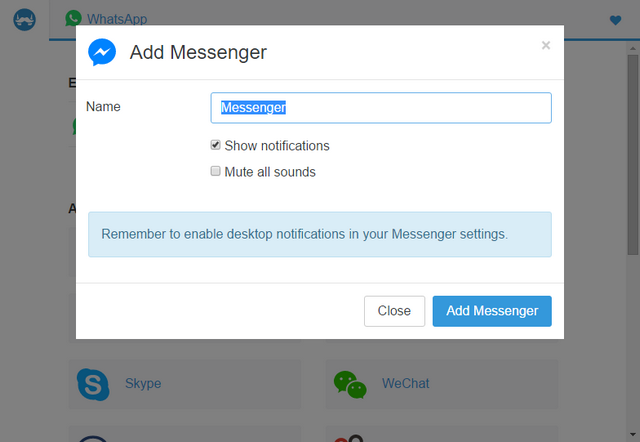Click the vertical scrollbar thumb
Viewport: 640px width, 442px height.
pos(633,155)
